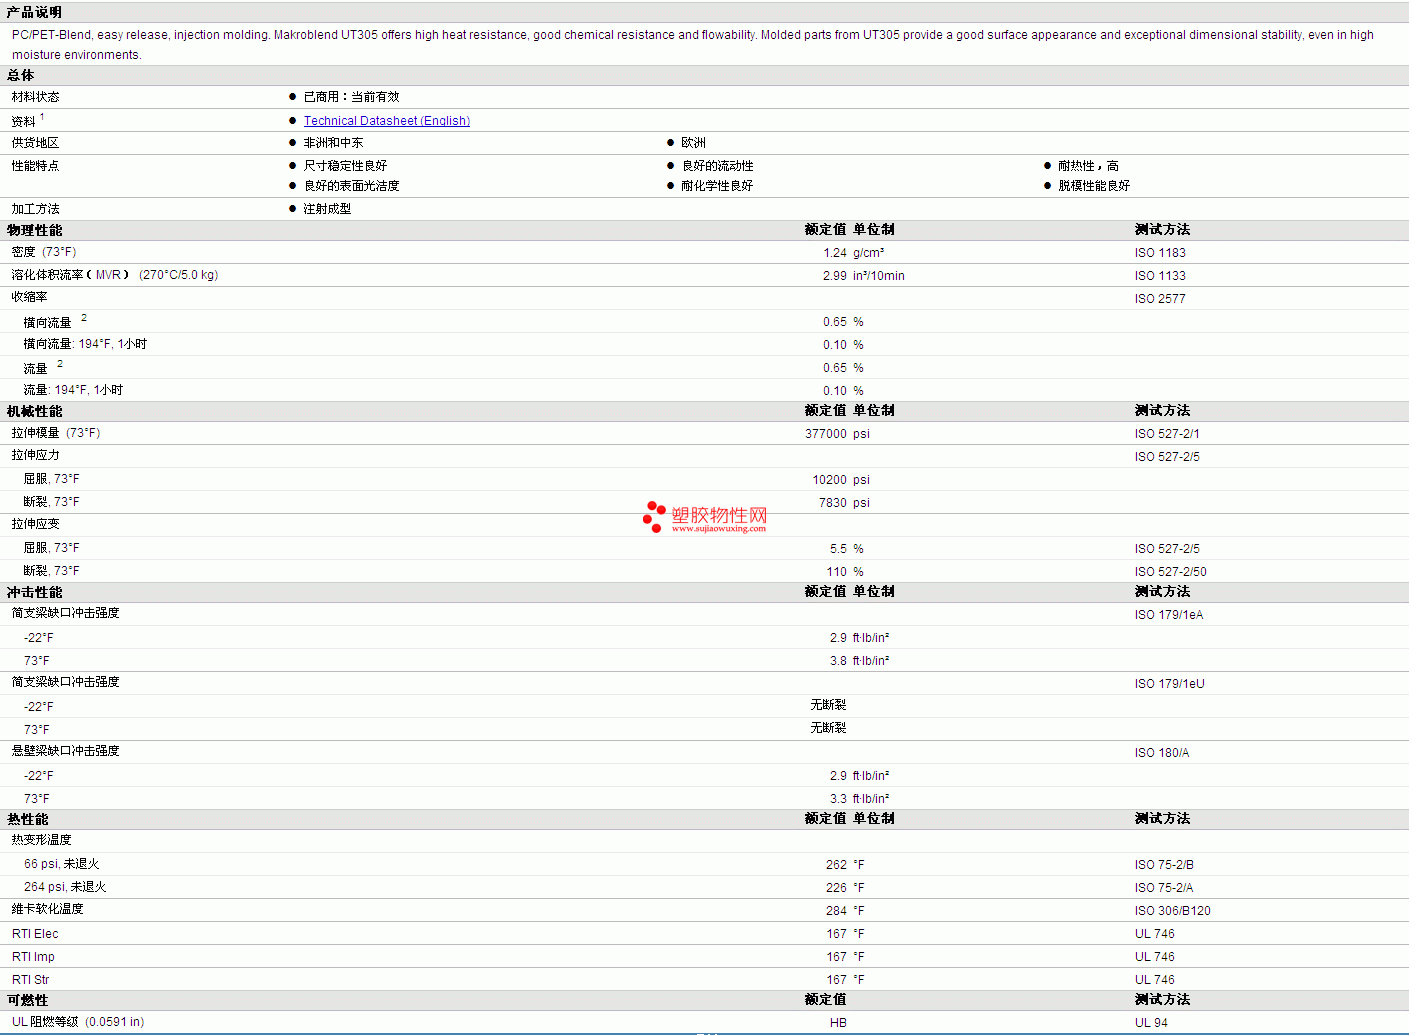Click the 产品说明 section header
The height and width of the screenshot is (1035, 1409).
34,12
